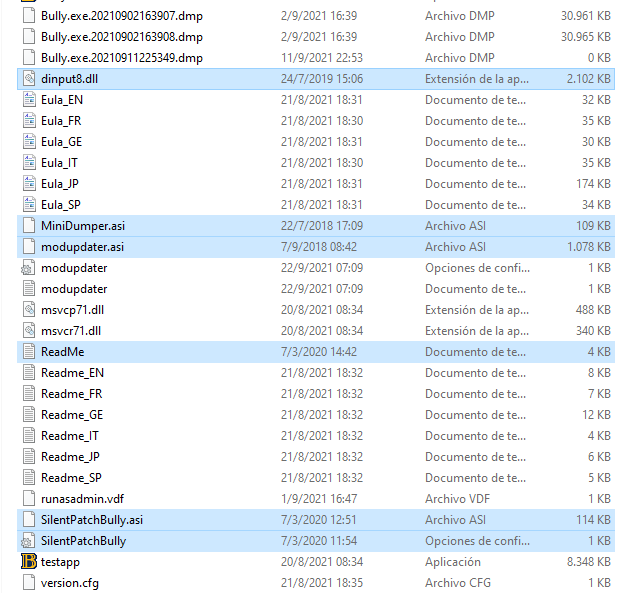The image size is (634, 593).
Task: Click the date 1/9/2021 16:47
Action: [319, 499]
